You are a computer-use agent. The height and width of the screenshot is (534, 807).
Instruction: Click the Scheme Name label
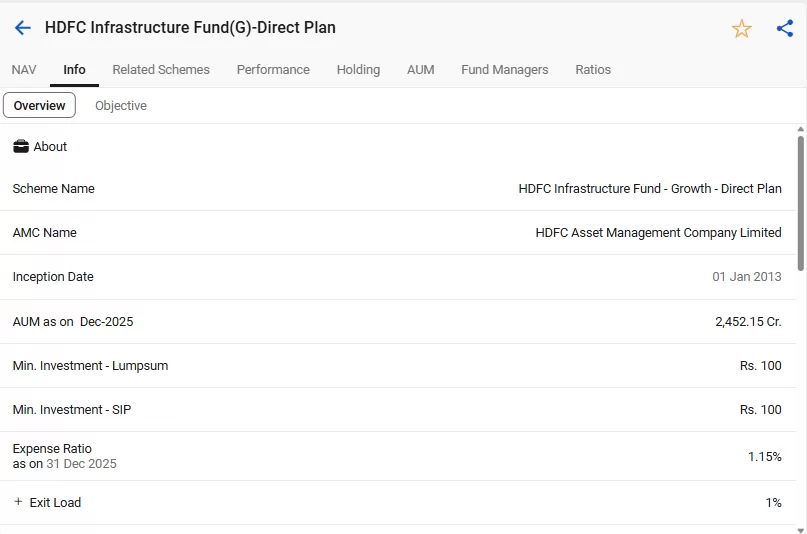tap(54, 189)
